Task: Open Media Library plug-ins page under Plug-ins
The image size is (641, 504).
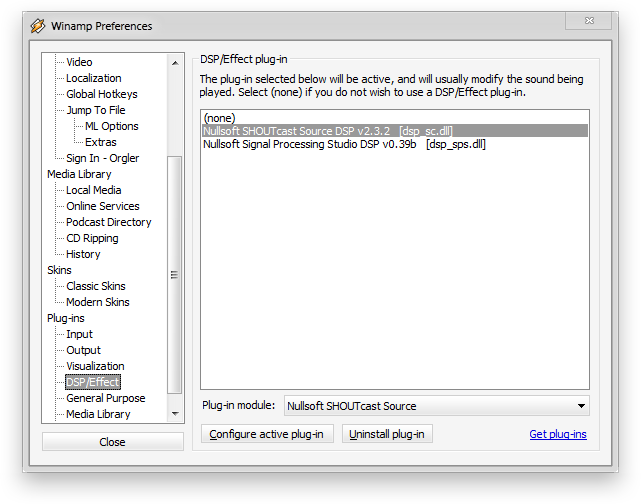Action: [98, 414]
